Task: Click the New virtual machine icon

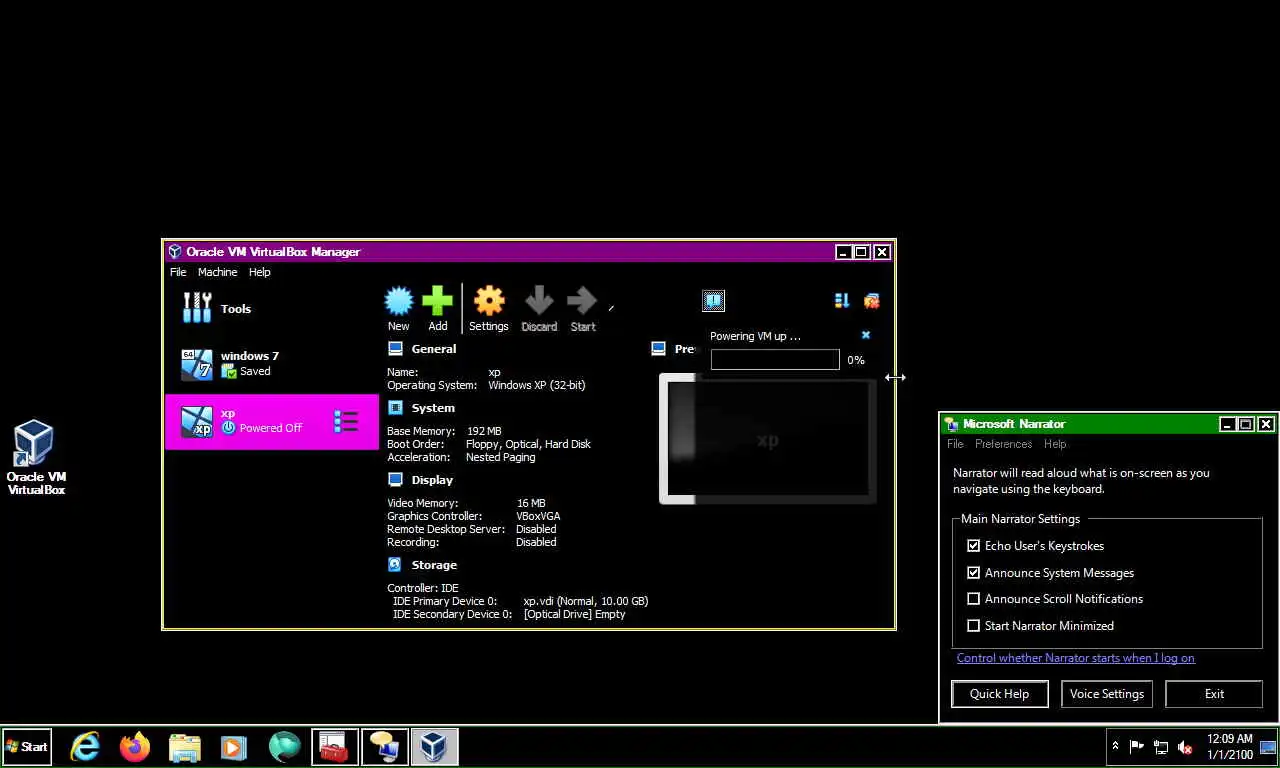Action: (x=399, y=301)
